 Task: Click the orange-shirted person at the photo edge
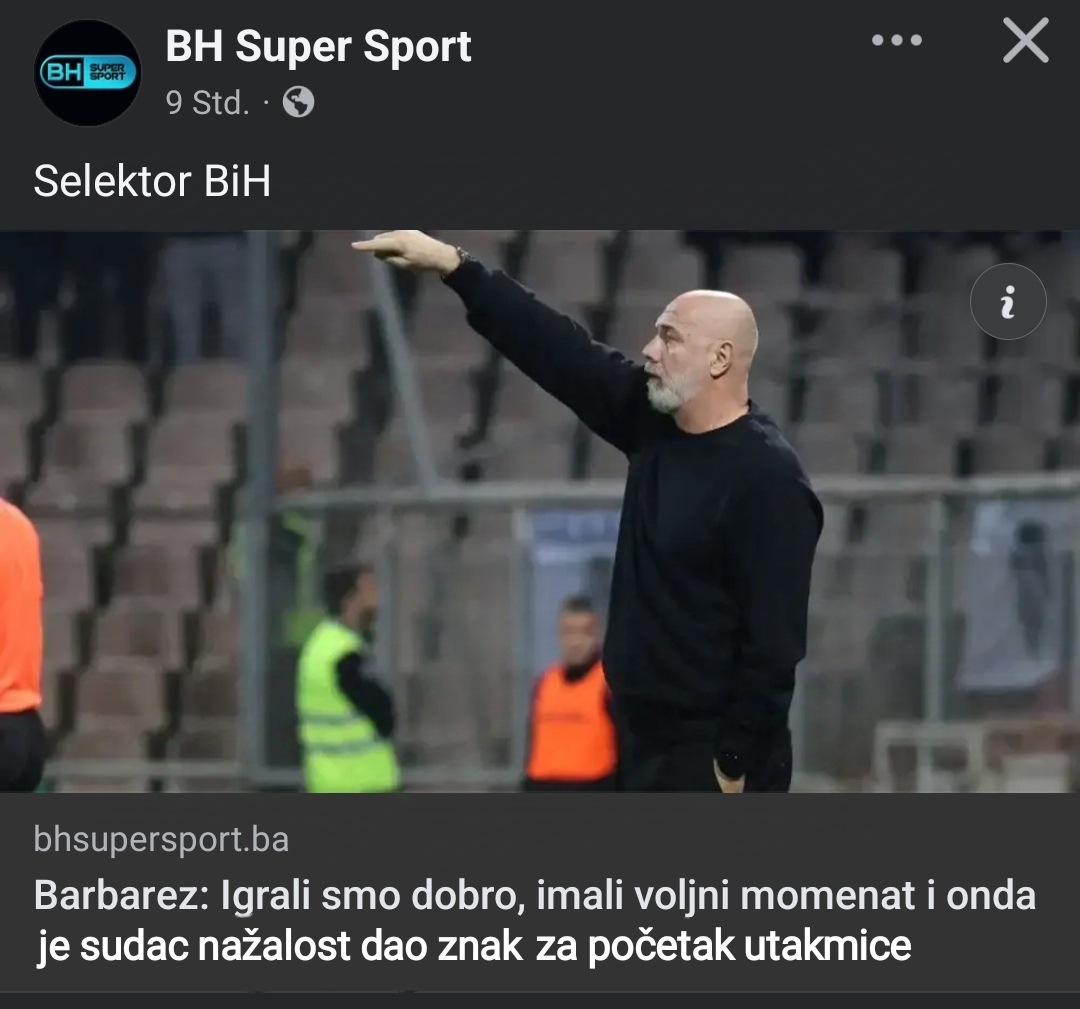(x=21, y=644)
